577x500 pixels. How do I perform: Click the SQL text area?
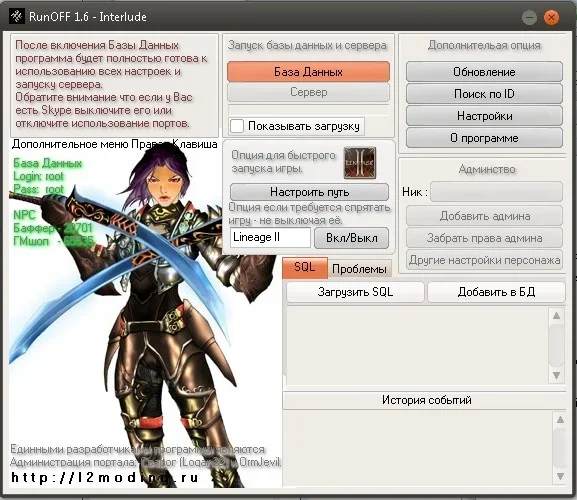(417, 345)
